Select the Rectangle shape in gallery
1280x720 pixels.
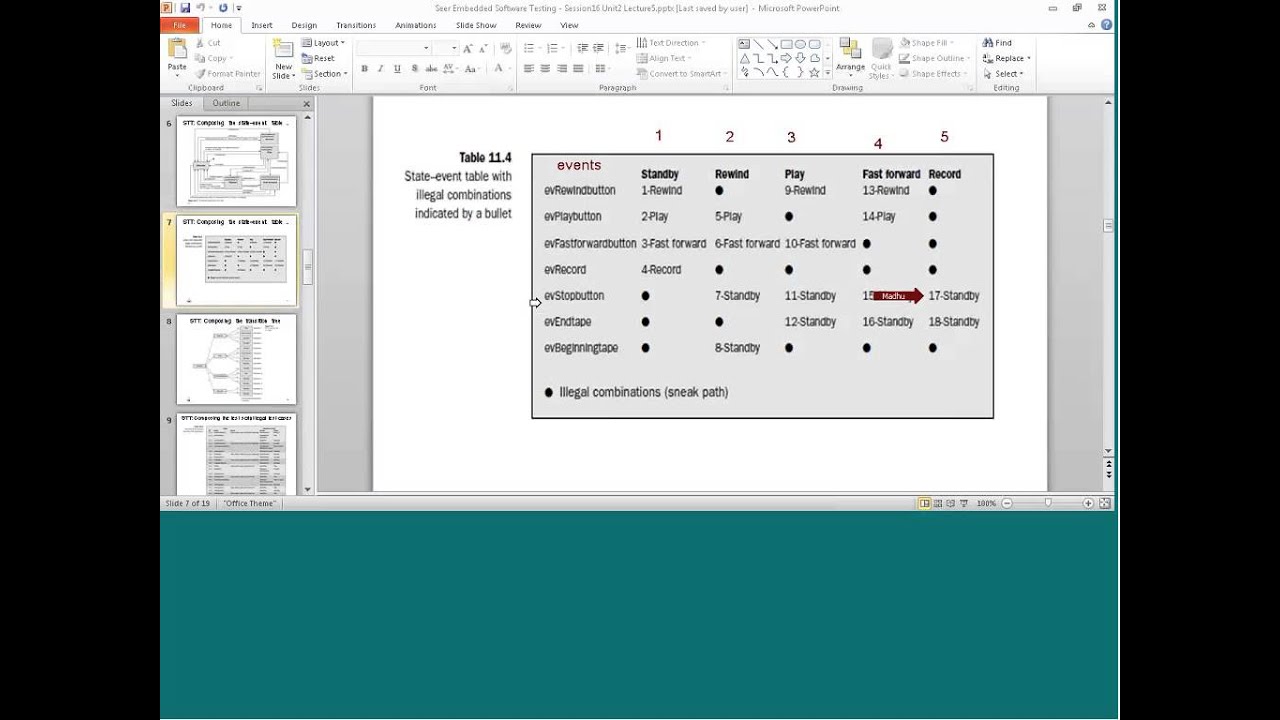pyautogui.click(x=787, y=44)
